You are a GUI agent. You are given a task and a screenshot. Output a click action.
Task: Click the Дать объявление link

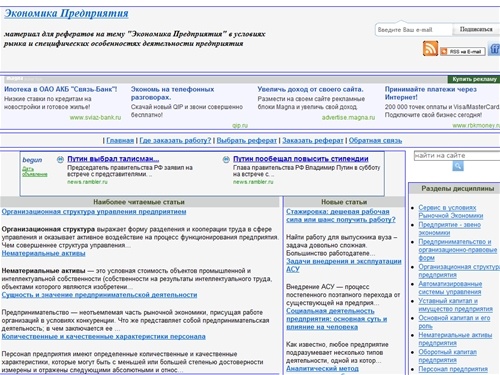[35, 171]
